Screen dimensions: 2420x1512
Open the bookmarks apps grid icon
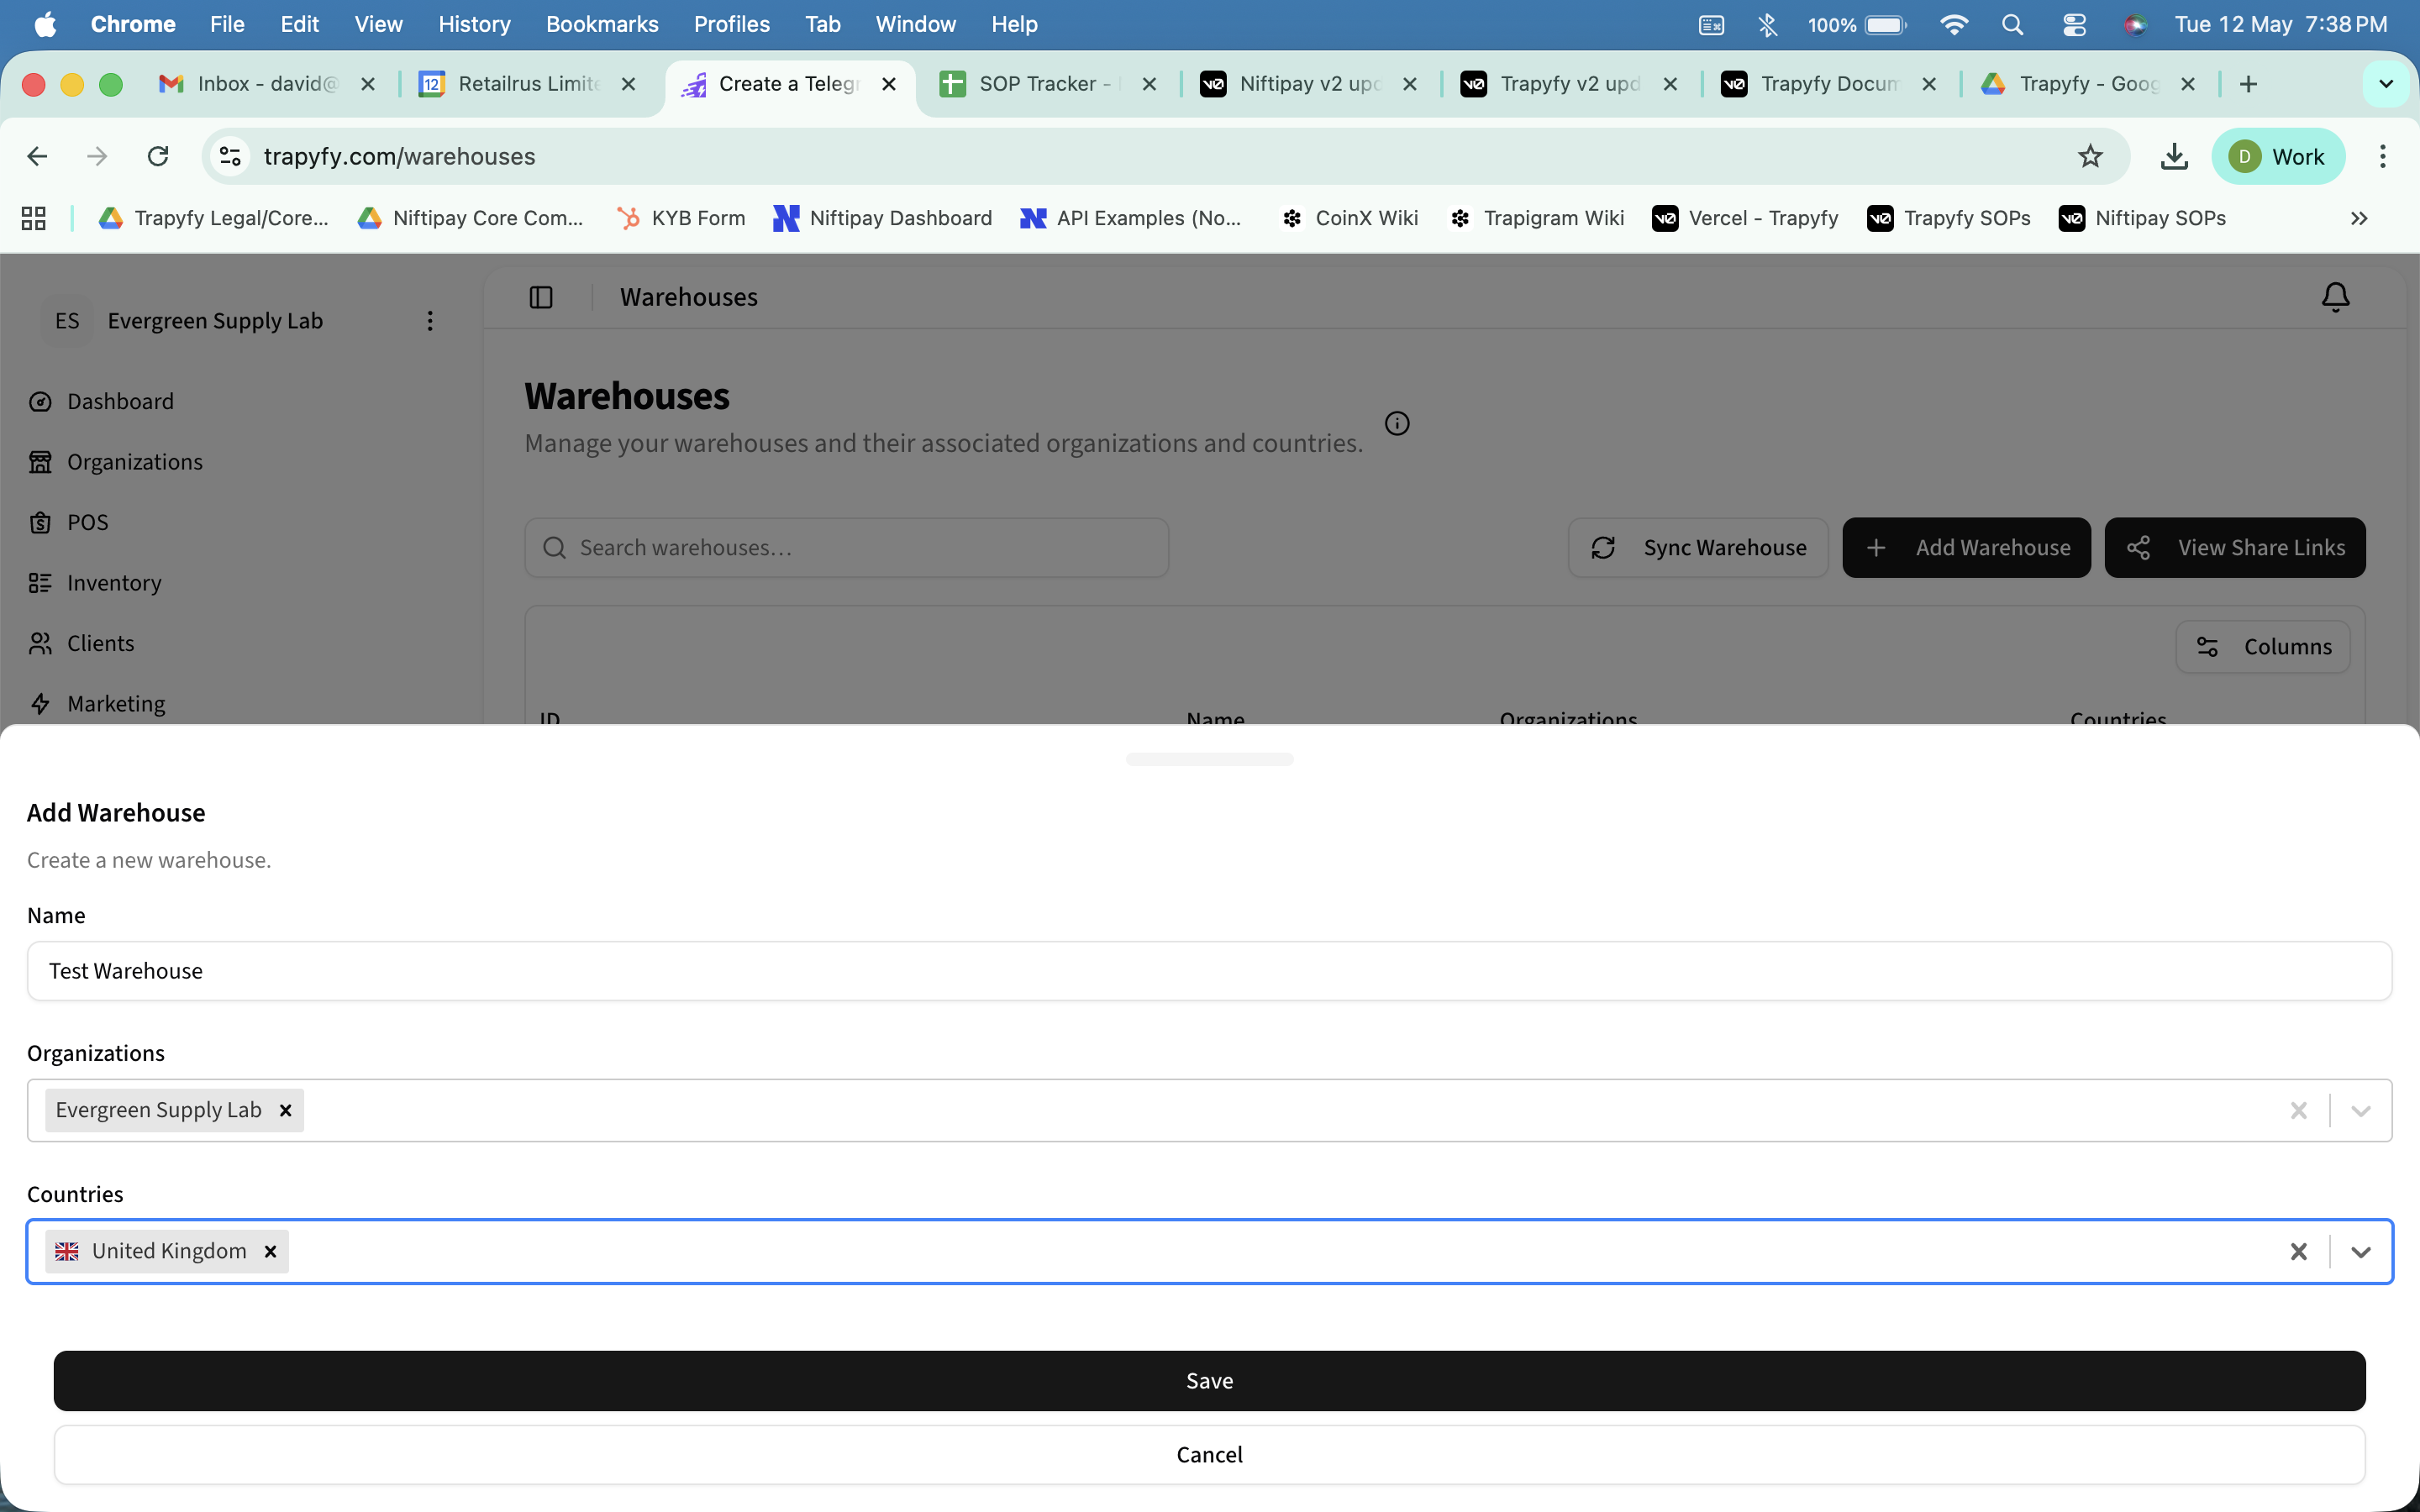tap(34, 218)
